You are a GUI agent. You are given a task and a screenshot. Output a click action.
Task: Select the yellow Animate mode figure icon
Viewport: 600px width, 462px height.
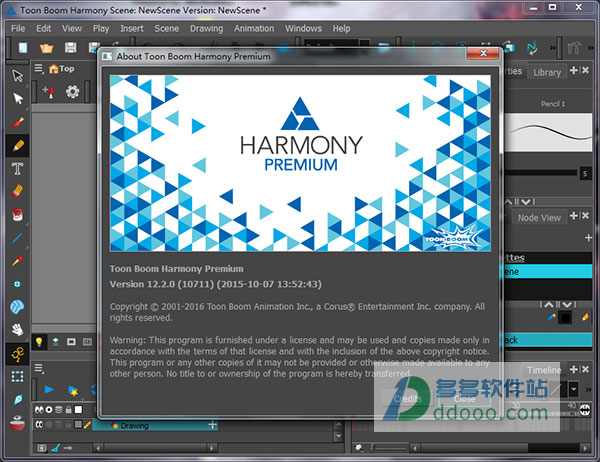click(18, 354)
